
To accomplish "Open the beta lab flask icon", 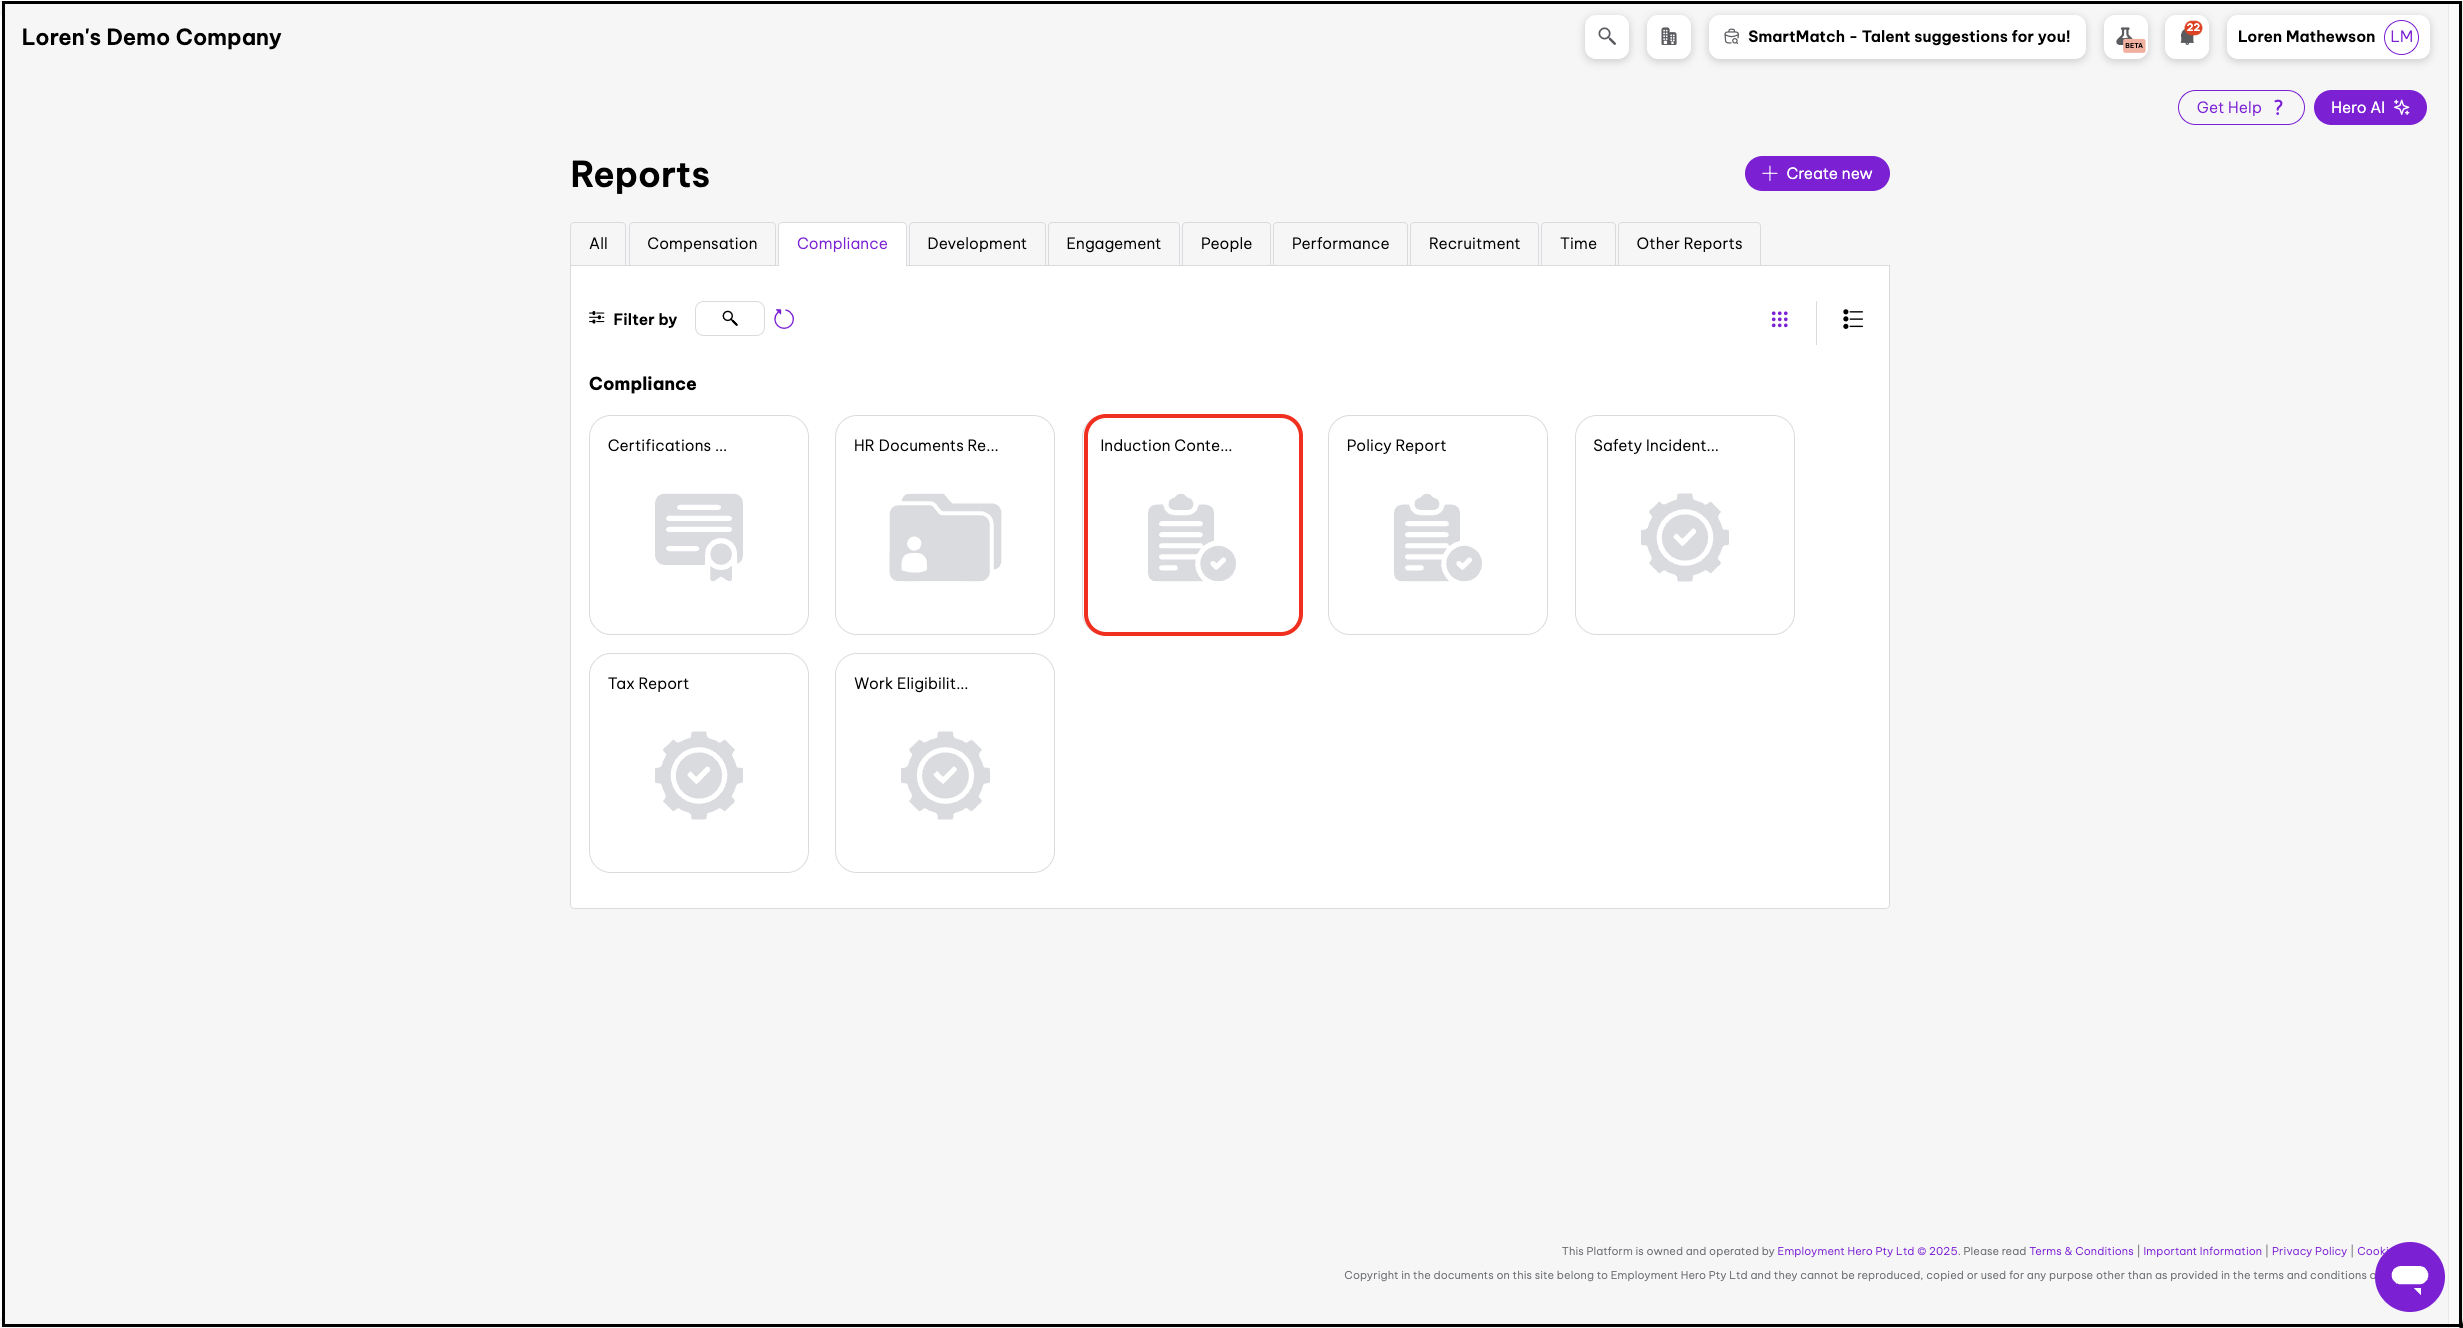I will click(x=2126, y=37).
